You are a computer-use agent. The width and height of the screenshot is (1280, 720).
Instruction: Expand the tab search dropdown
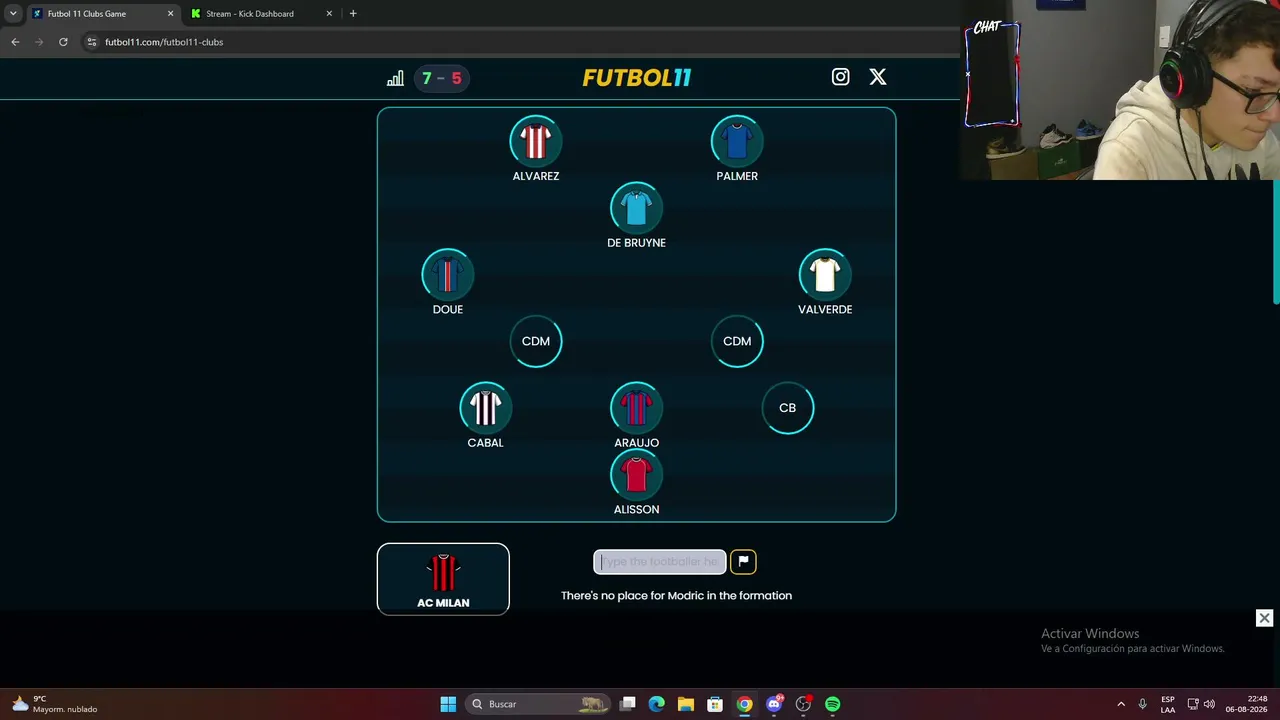click(13, 14)
